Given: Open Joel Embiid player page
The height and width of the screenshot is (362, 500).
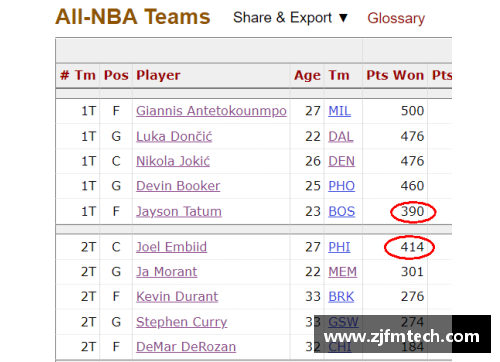Looking at the screenshot, I should tap(171, 247).
